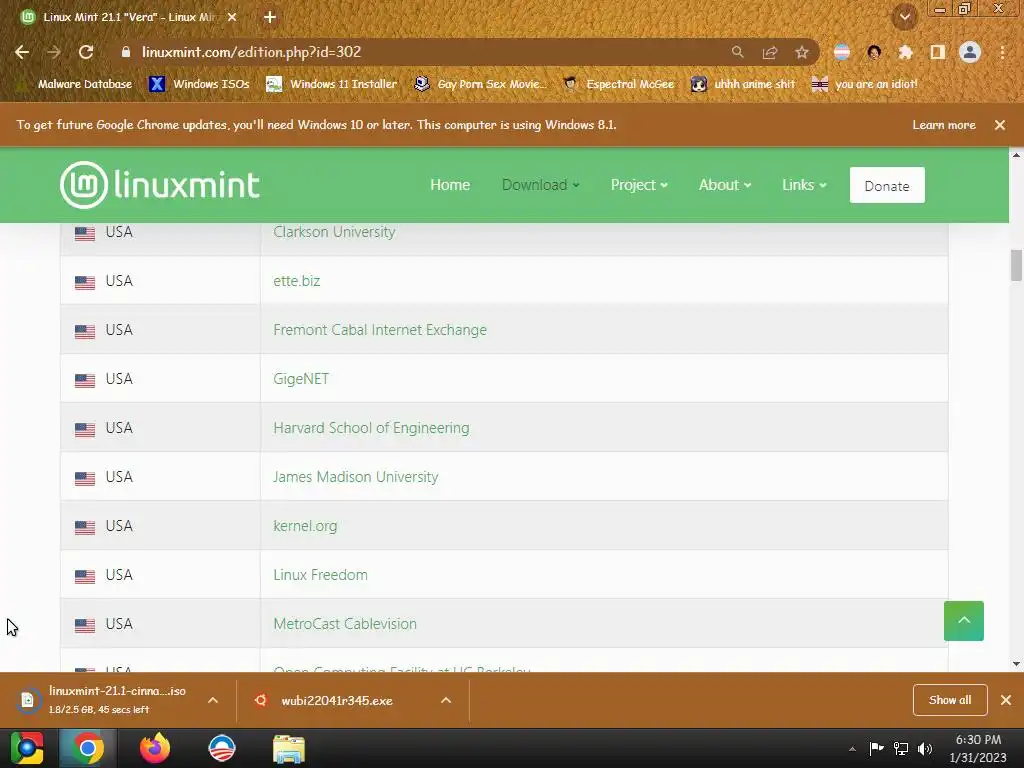Click the Donate button
The image size is (1024, 768).
click(887, 185)
